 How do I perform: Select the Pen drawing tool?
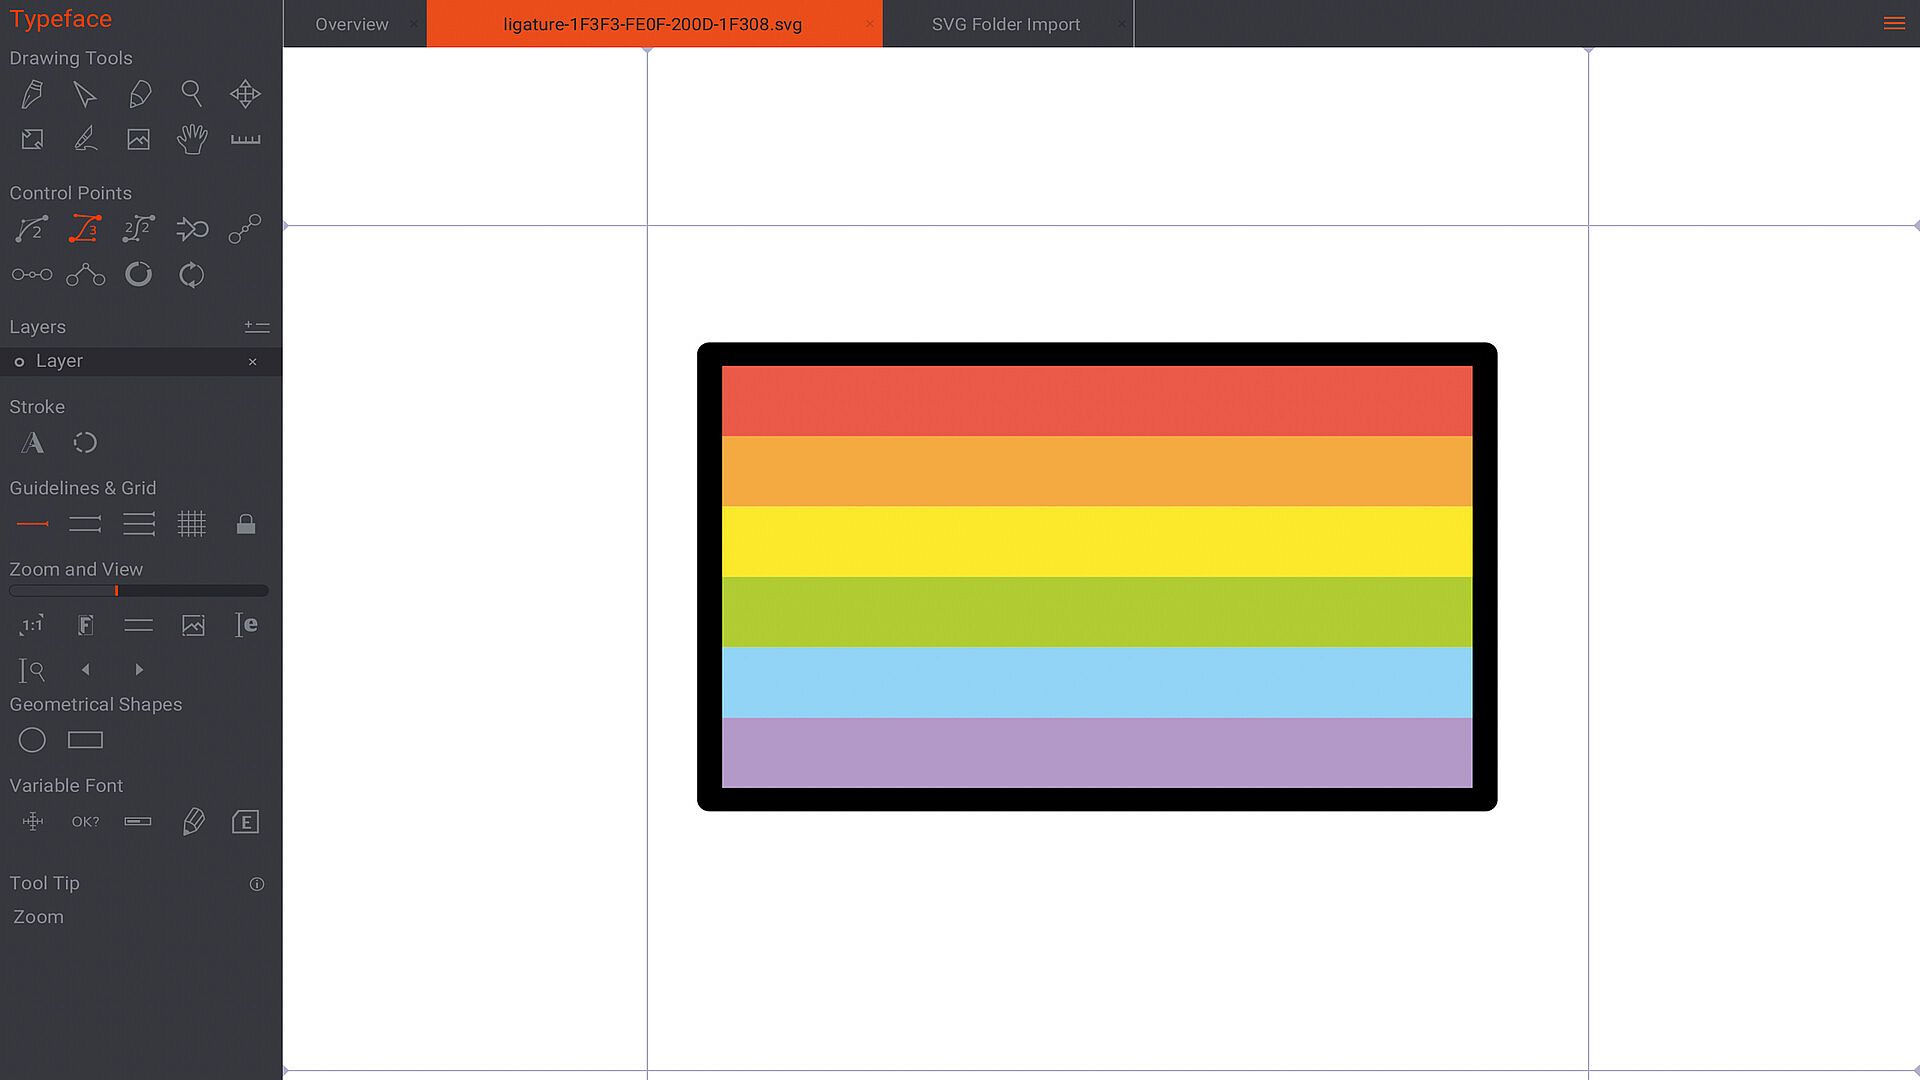point(32,94)
